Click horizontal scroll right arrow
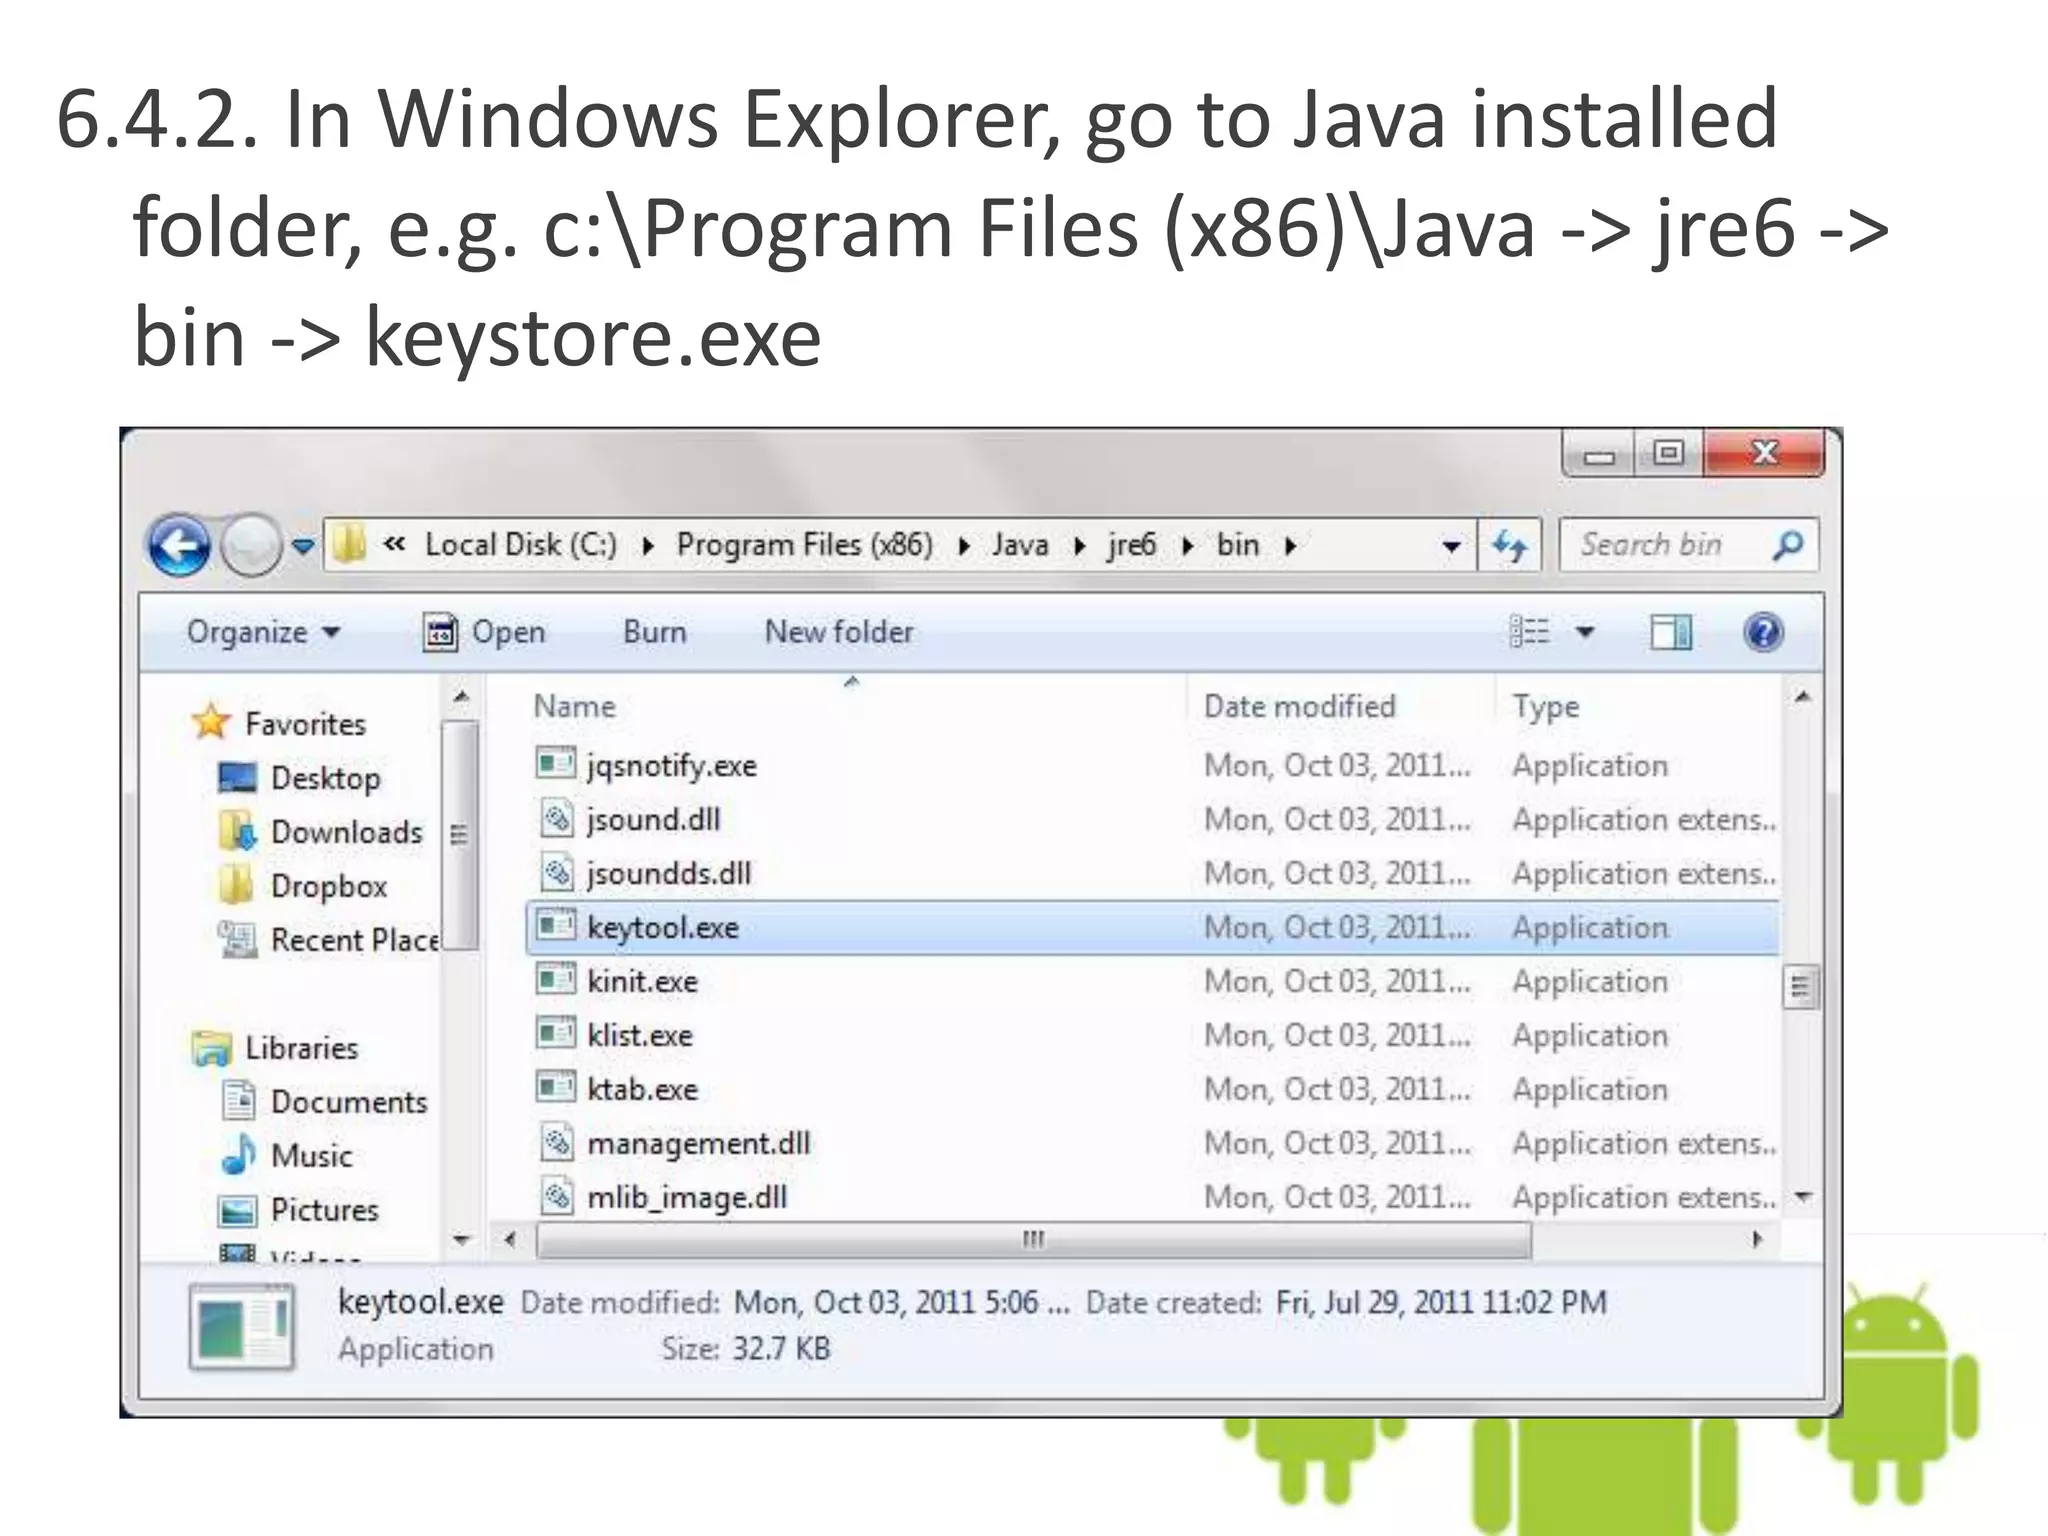The image size is (2048, 1536). [1758, 1240]
